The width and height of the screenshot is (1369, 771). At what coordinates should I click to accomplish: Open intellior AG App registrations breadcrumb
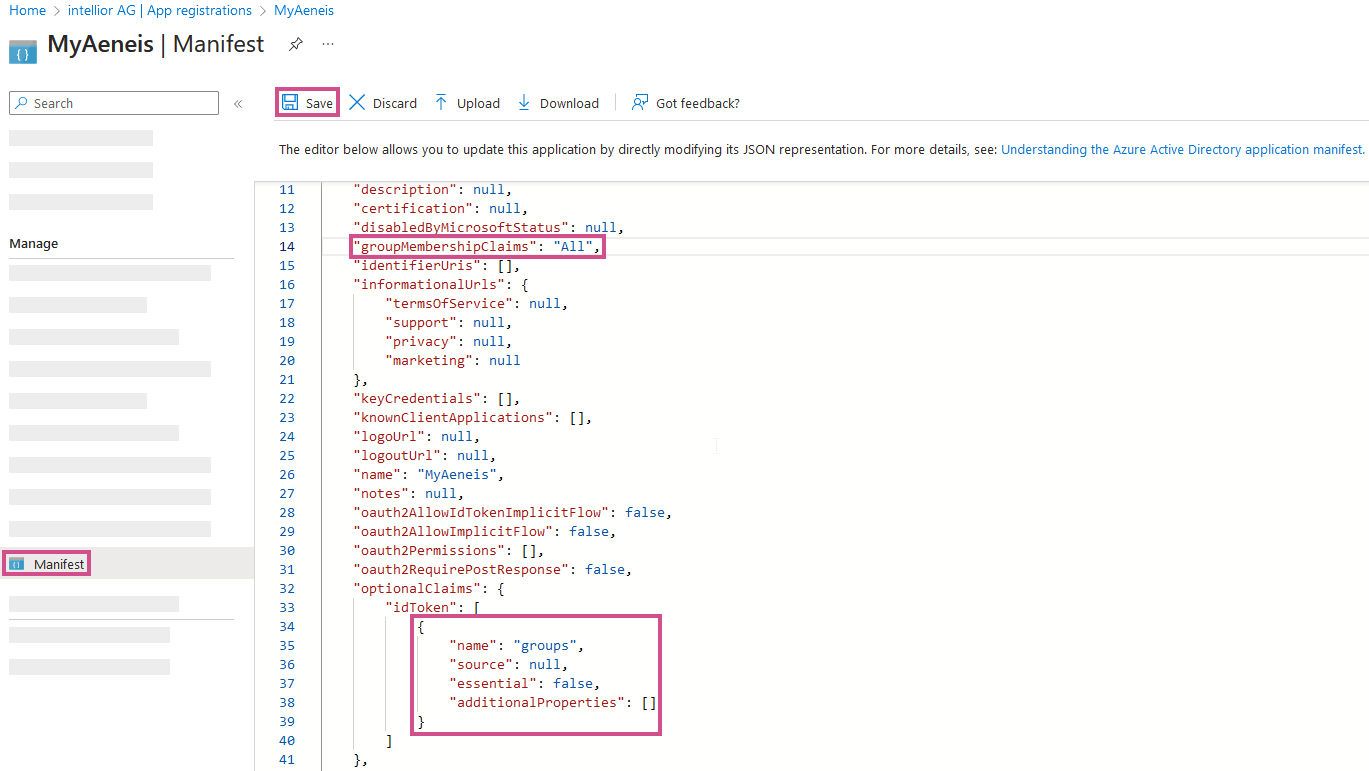159,10
